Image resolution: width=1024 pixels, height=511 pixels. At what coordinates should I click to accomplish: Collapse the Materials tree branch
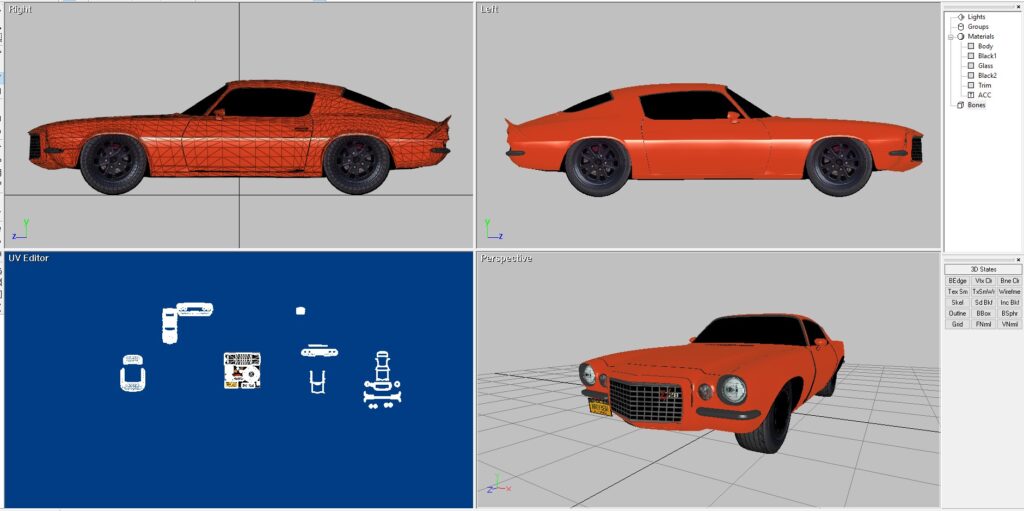point(951,37)
